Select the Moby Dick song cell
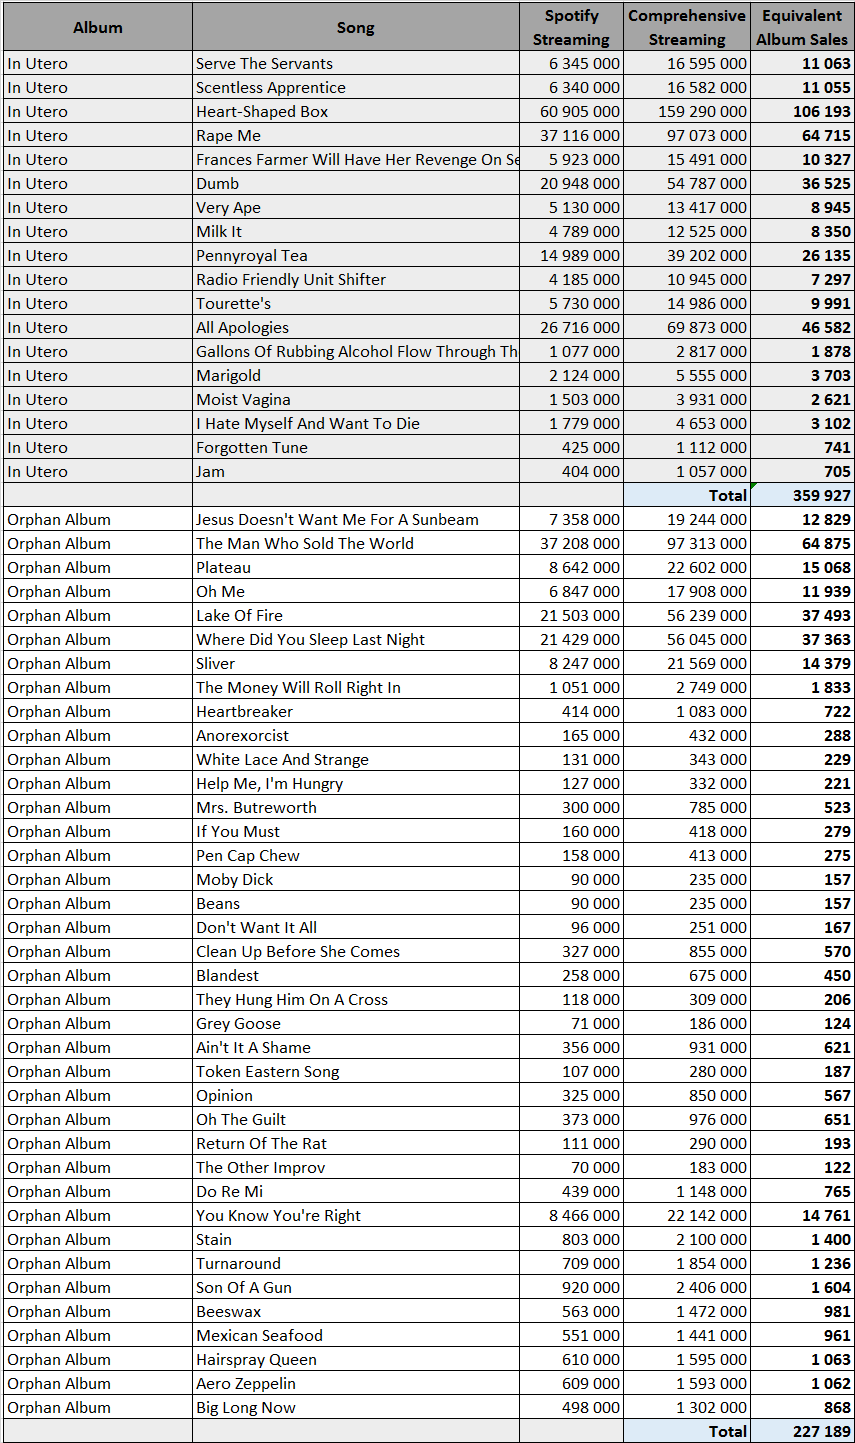 pyautogui.click(x=355, y=879)
